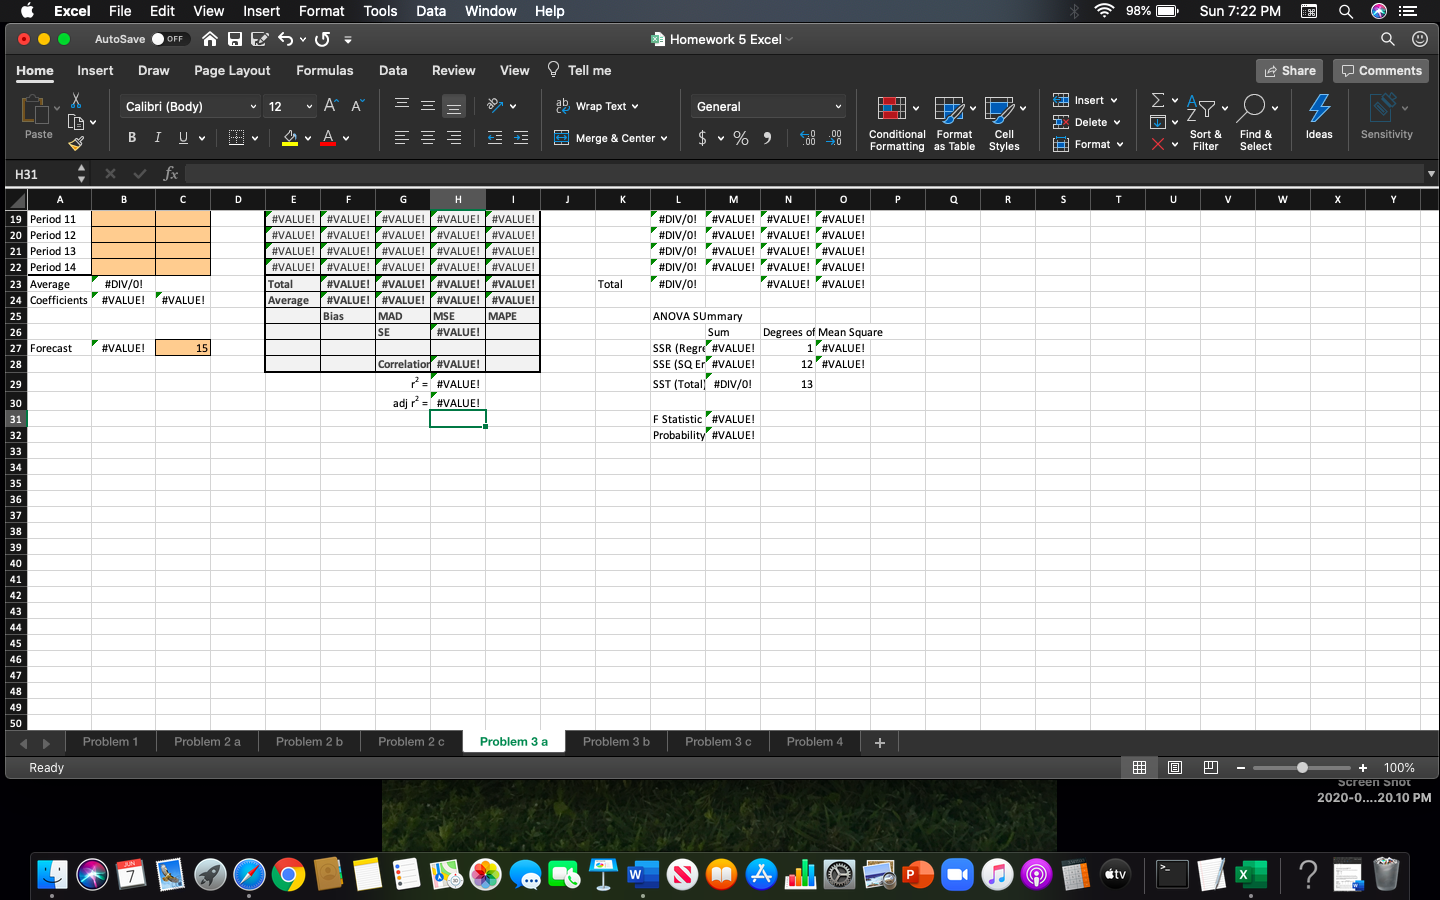Screen dimensions: 1440x900
Task: Toggle Italic formatting in ribbon
Action: [157, 138]
